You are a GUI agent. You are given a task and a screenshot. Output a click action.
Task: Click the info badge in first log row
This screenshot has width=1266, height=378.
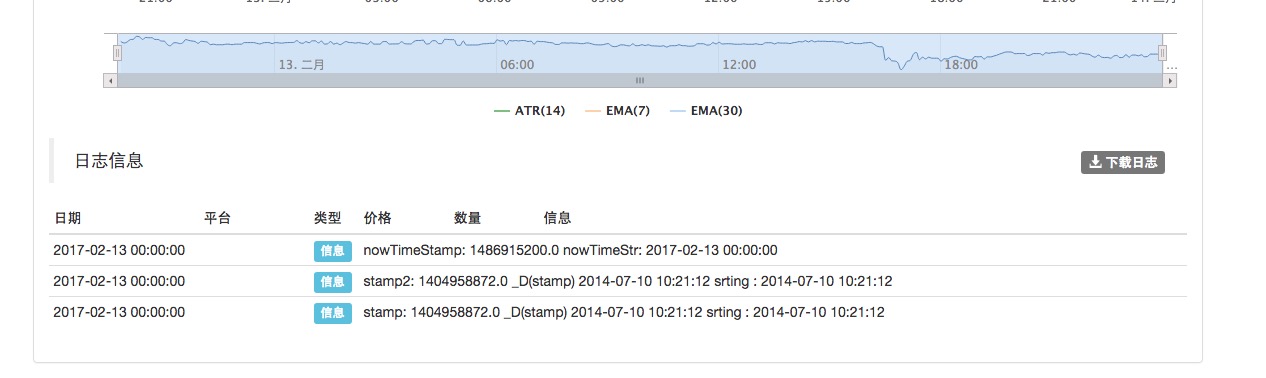[x=332, y=250]
